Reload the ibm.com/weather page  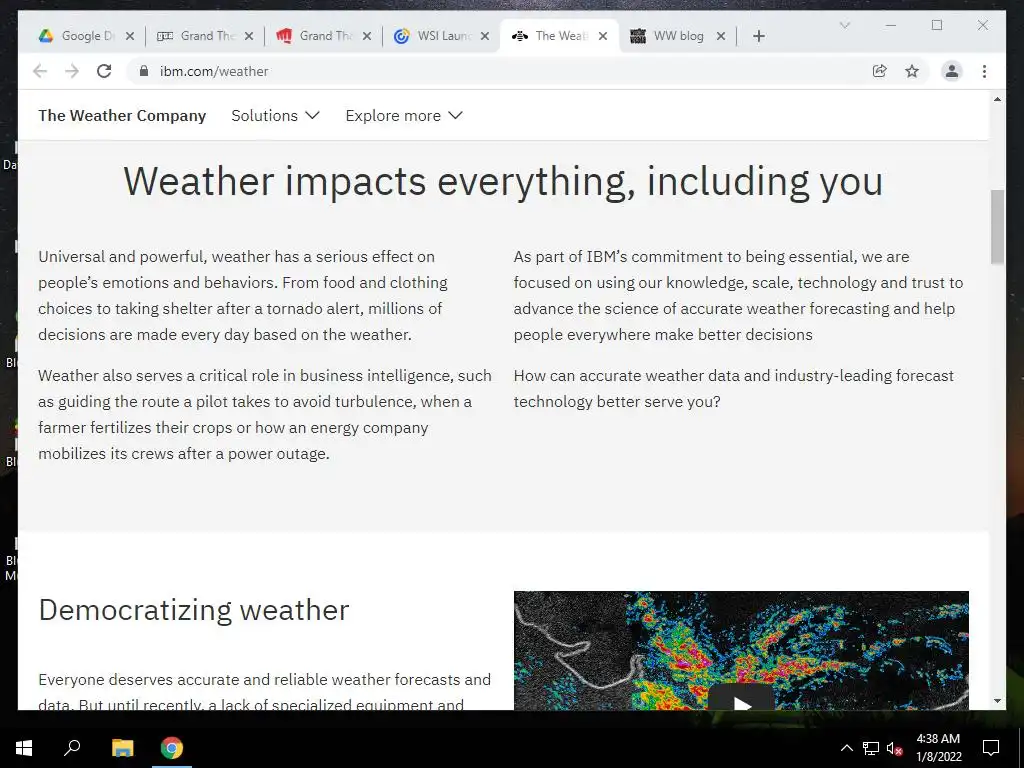click(x=104, y=71)
